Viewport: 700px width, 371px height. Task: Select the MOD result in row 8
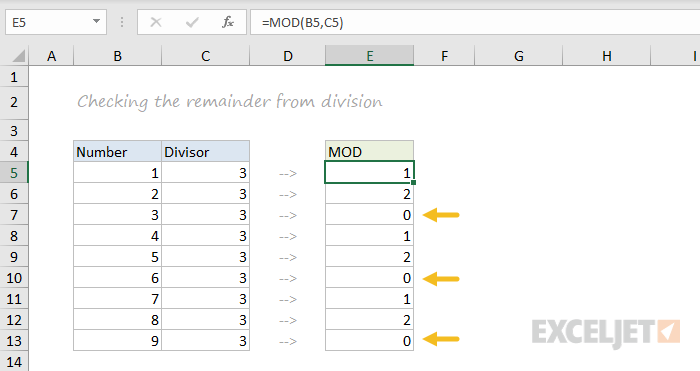(370, 236)
